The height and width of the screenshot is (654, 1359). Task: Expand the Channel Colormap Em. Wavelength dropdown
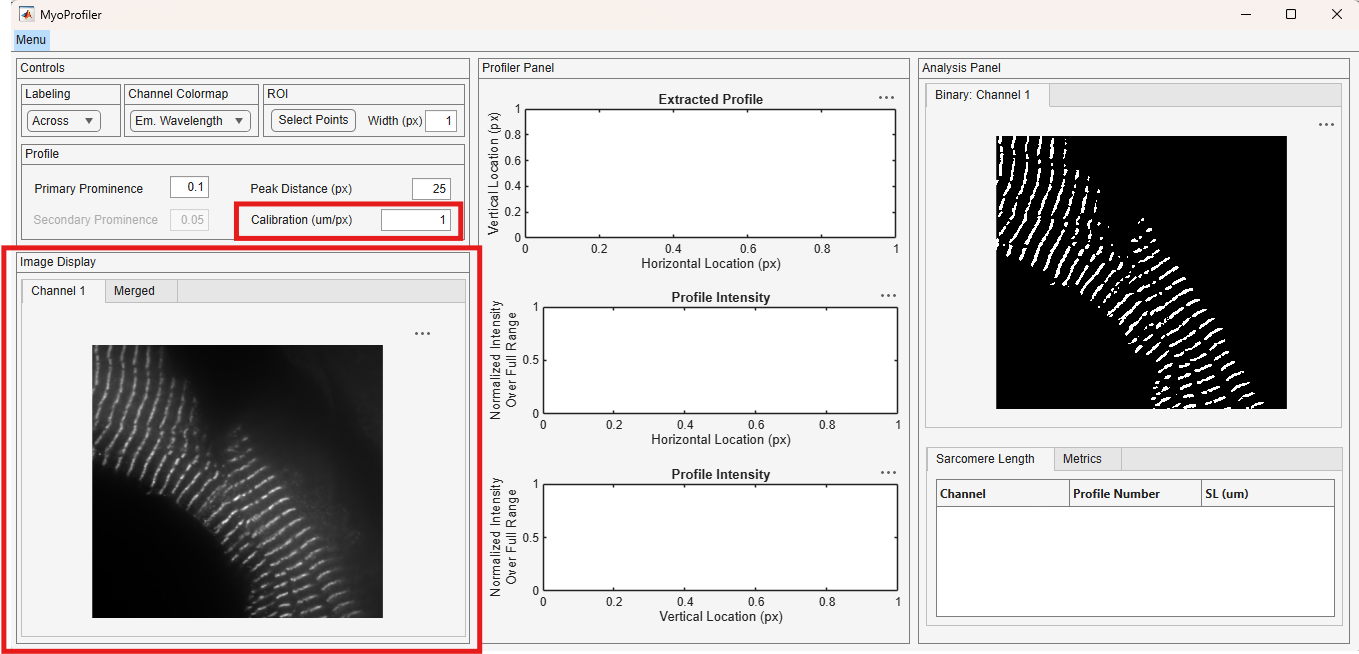coord(191,121)
